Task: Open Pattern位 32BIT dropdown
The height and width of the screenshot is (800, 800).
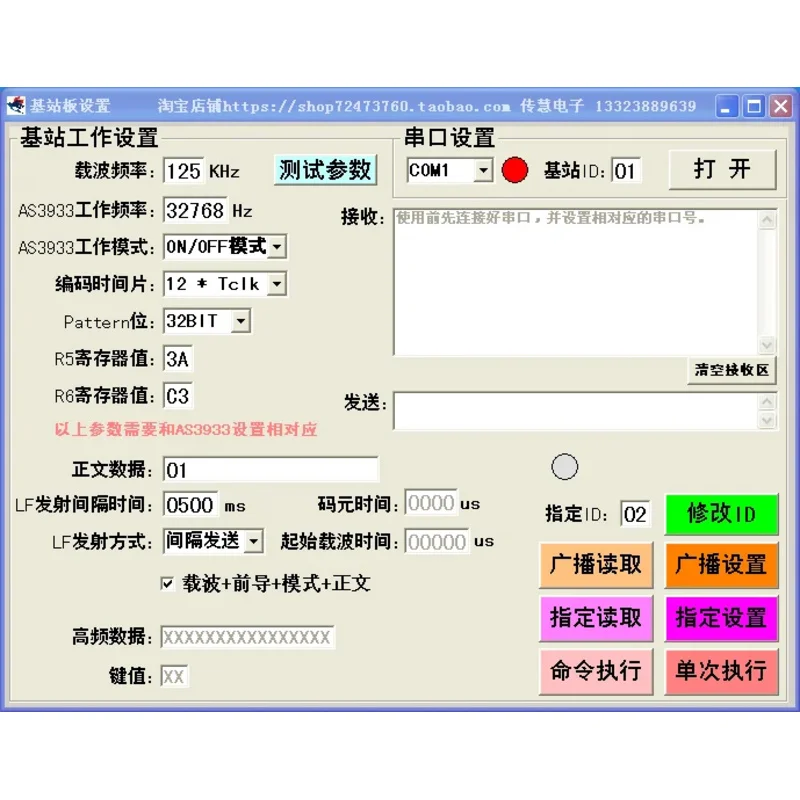Action: (240, 321)
